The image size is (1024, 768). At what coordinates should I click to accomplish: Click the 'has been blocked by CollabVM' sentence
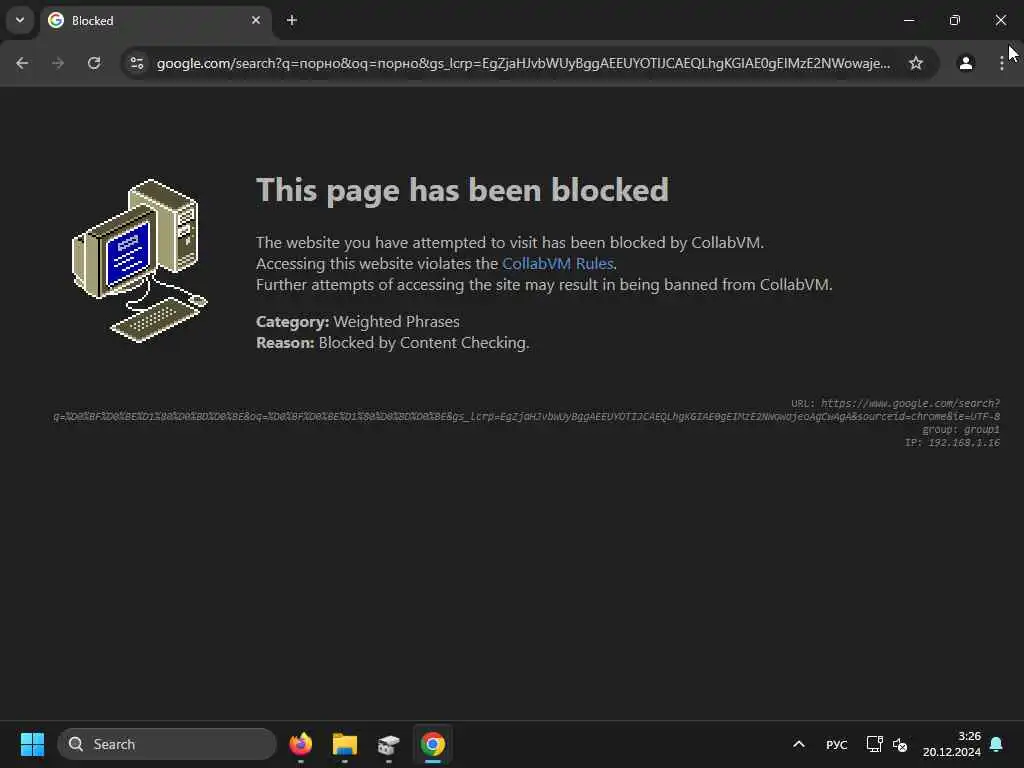point(510,242)
